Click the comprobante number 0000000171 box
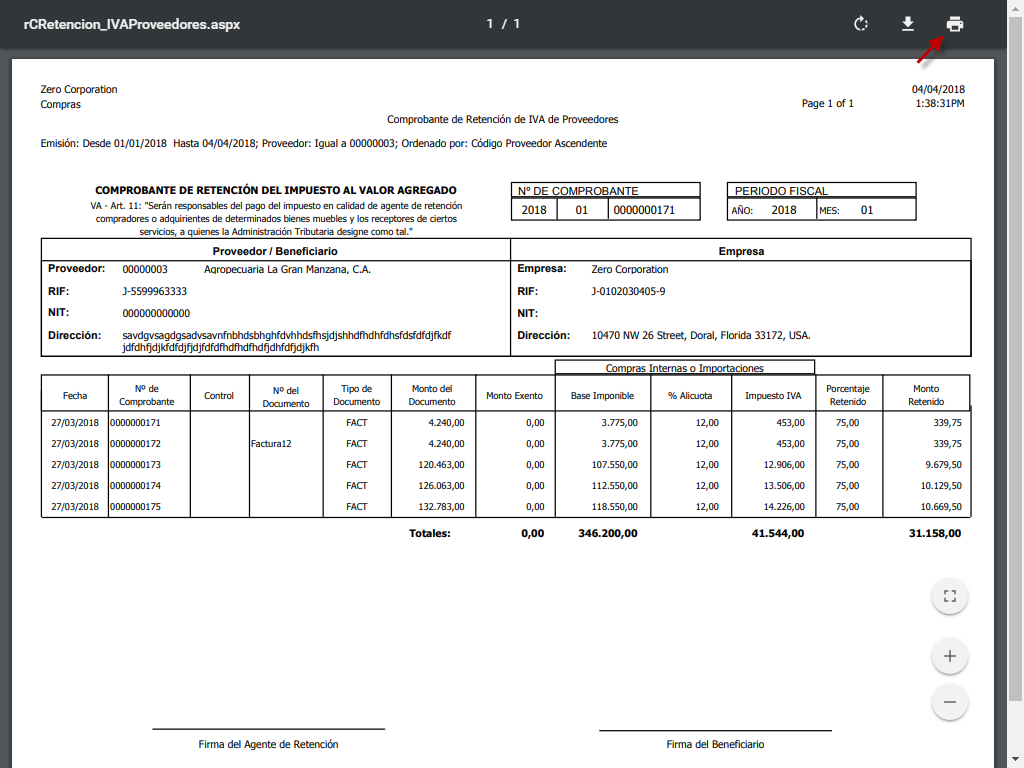This screenshot has height=768, width=1024. (x=644, y=210)
